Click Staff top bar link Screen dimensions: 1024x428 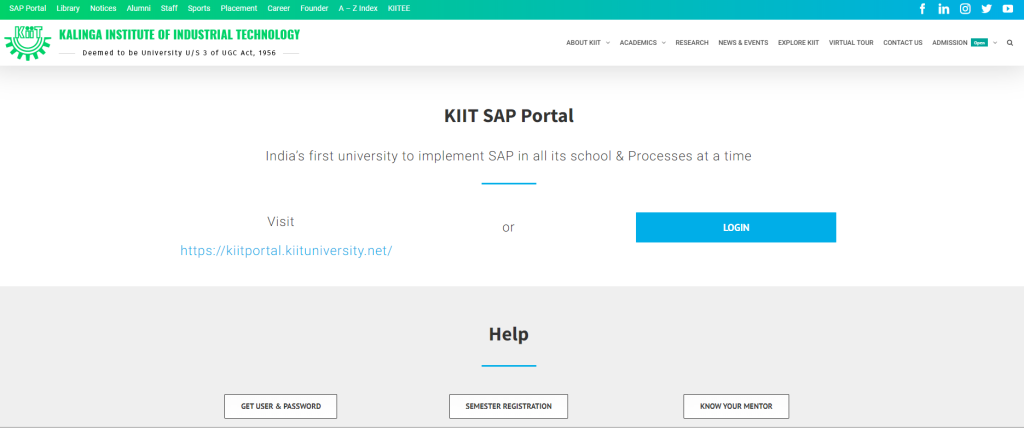tap(169, 8)
